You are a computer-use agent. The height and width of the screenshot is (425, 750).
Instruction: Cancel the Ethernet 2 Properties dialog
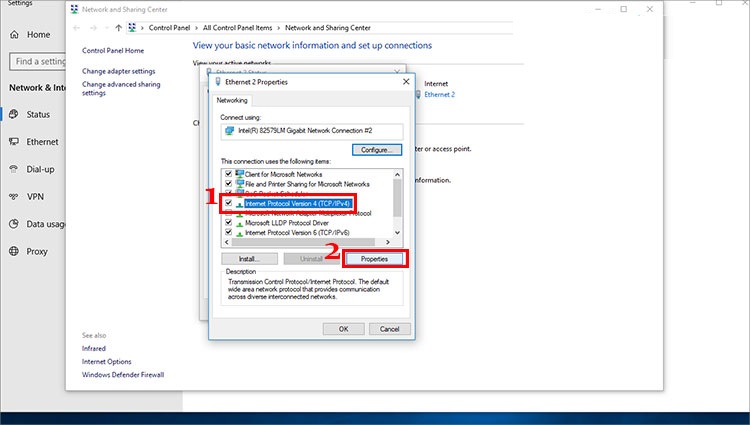(x=389, y=329)
